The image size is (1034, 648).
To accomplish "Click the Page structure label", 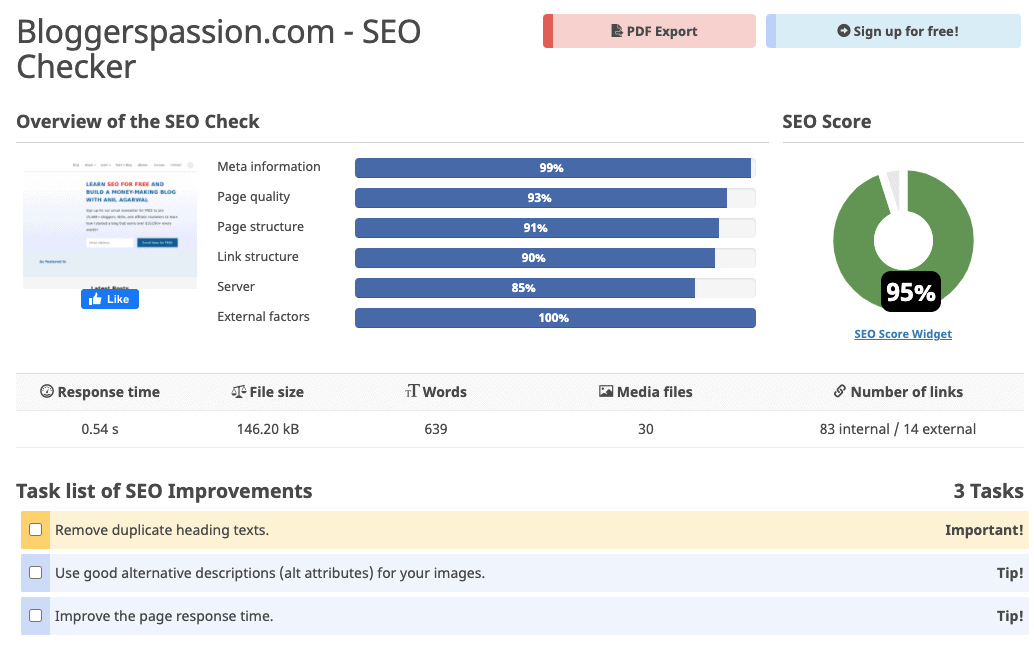I will point(260,227).
